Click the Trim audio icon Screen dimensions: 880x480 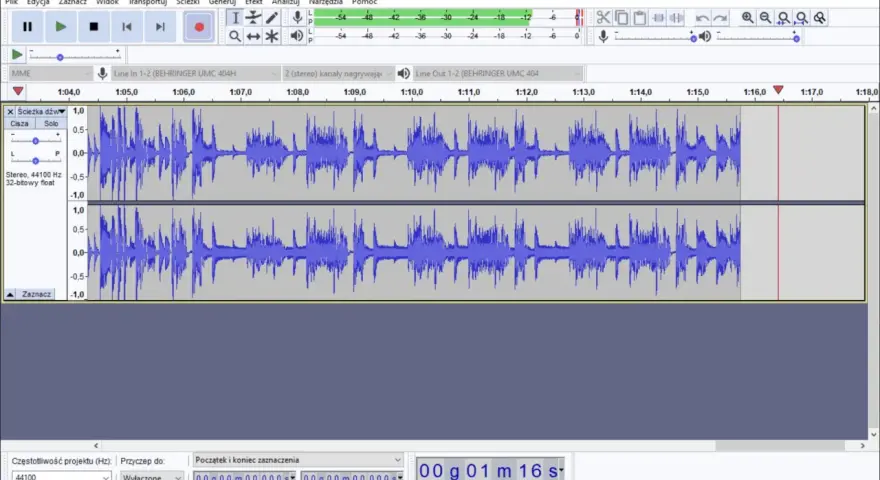pyautogui.click(x=658, y=17)
